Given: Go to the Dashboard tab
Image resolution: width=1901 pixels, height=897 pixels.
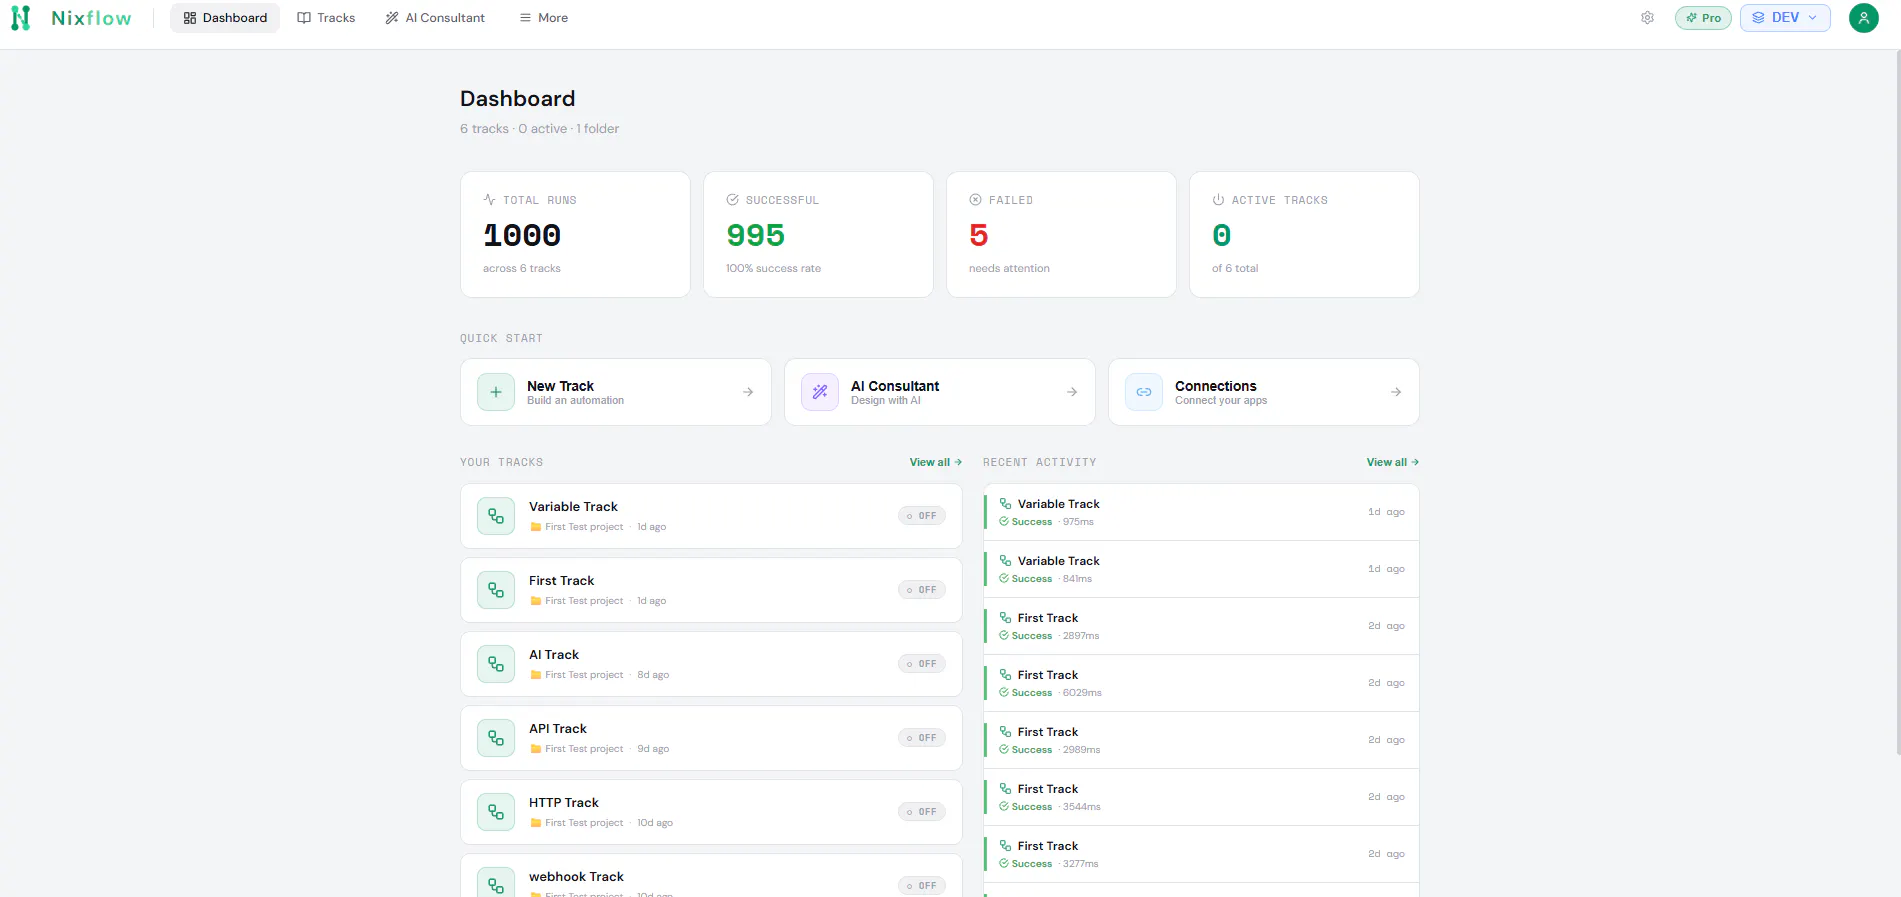Looking at the screenshot, I should [x=225, y=18].
